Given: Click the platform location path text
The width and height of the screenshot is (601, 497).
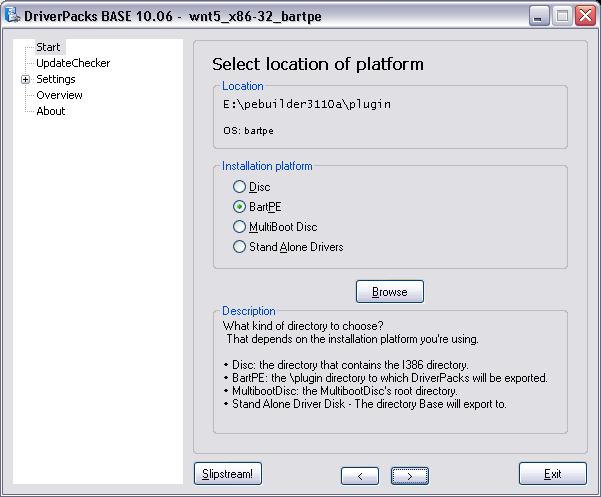Looking at the screenshot, I should tap(307, 104).
